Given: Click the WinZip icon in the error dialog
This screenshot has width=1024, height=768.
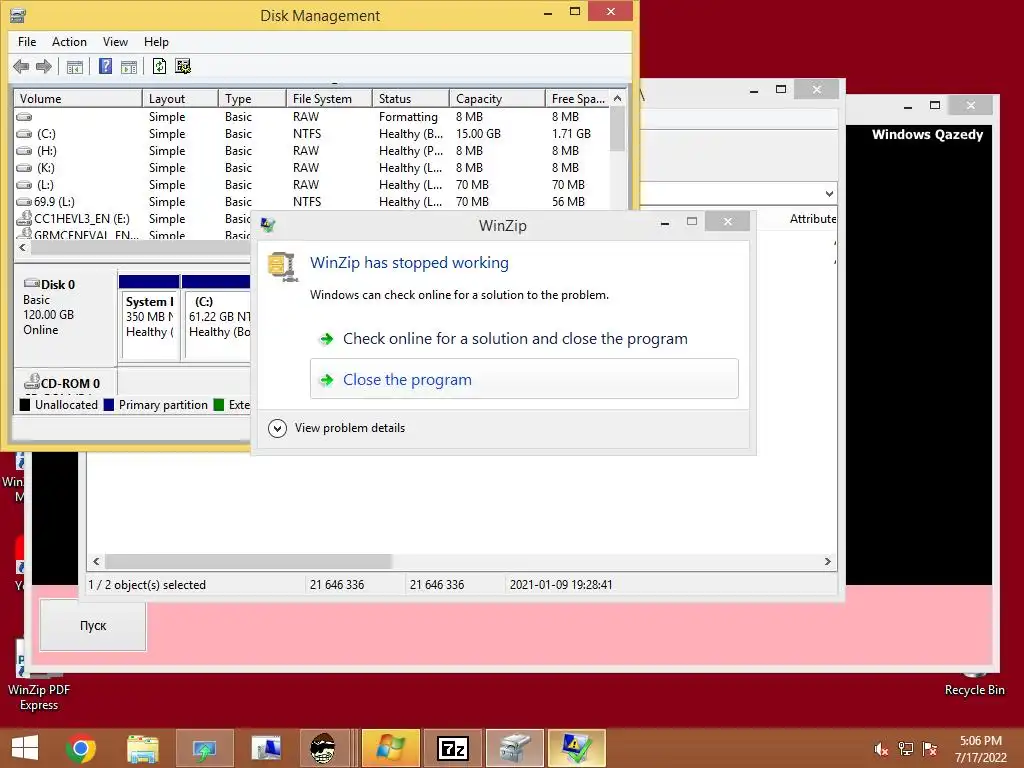Looking at the screenshot, I should [x=283, y=266].
